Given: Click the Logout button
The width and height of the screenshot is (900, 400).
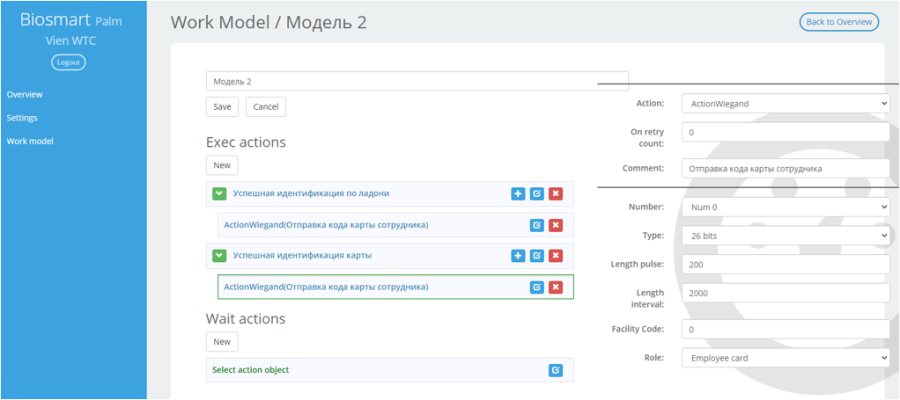Looking at the screenshot, I should pos(68,63).
